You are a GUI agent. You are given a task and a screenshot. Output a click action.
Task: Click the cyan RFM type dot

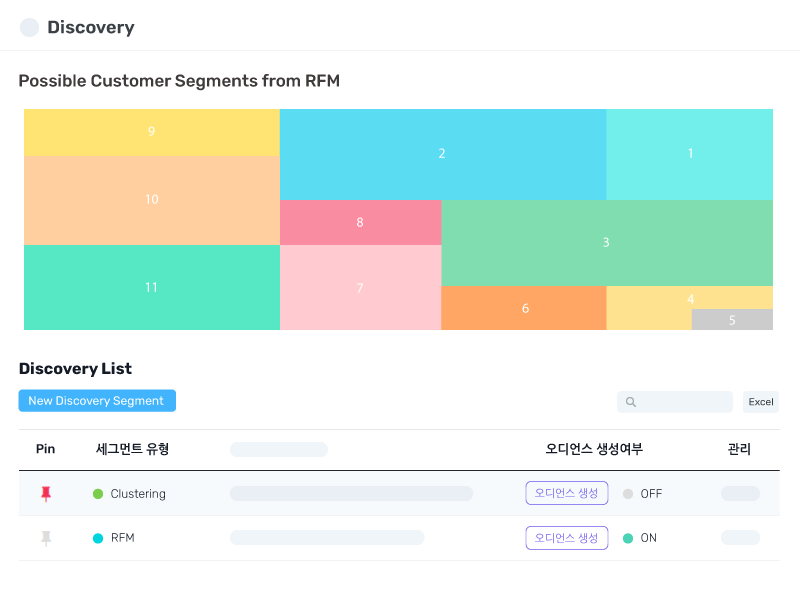(98, 538)
